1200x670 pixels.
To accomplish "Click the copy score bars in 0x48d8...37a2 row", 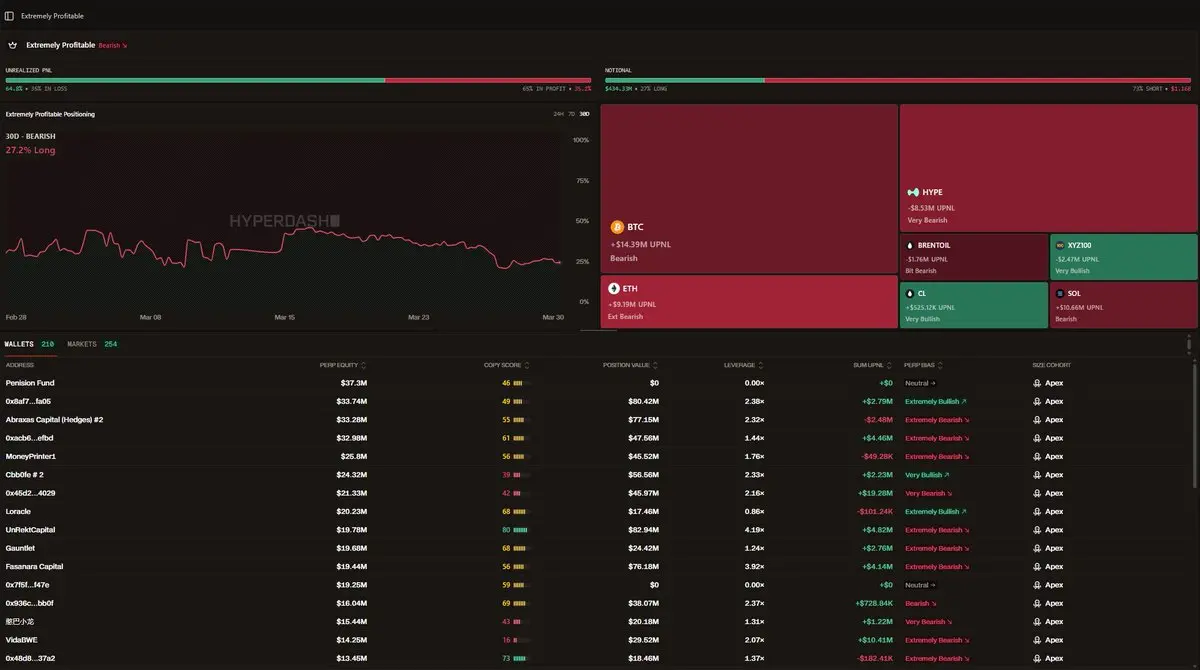I will [520, 658].
